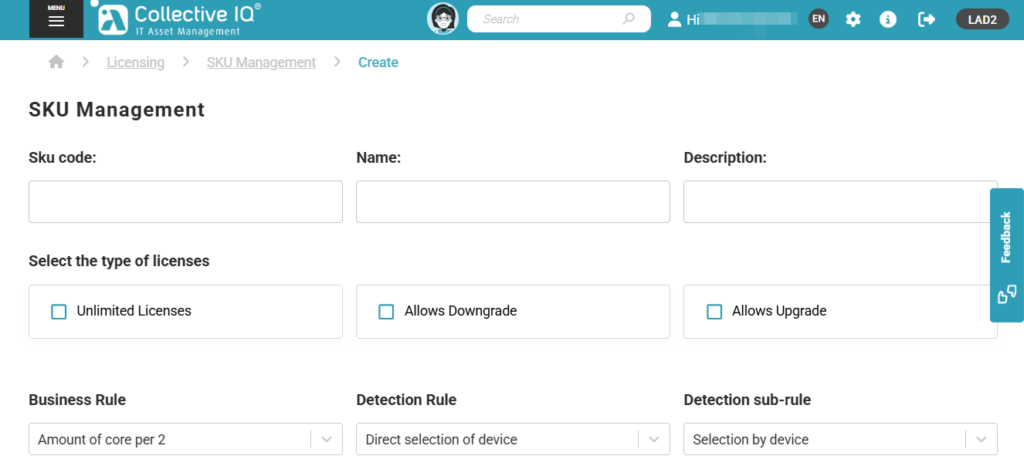
Task: Switch language using EN badge
Action: coord(819,19)
